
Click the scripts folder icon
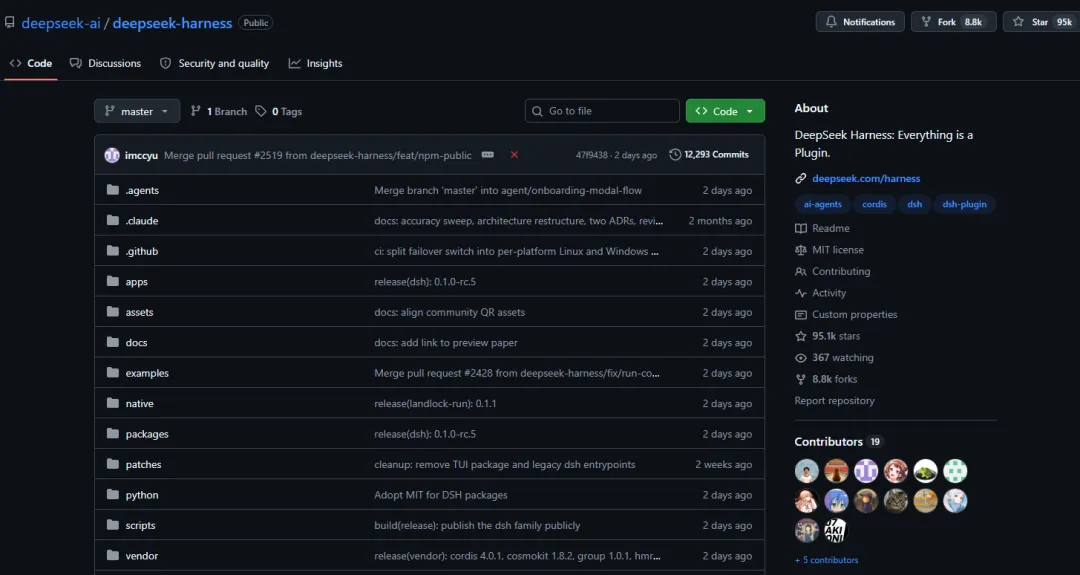tap(113, 525)
